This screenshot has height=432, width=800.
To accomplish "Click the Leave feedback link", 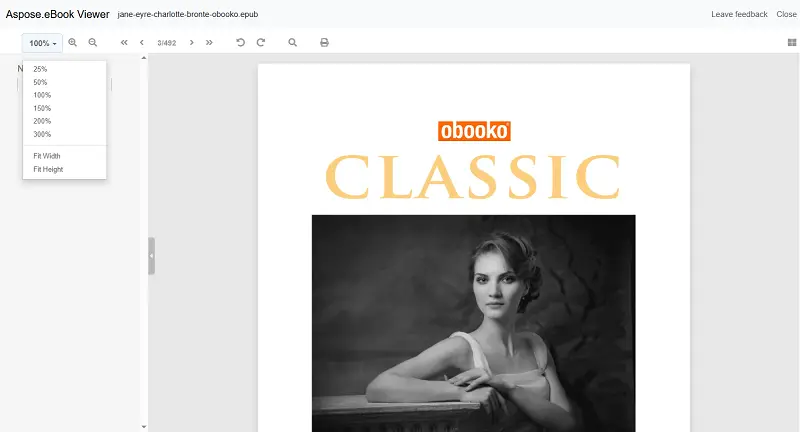I will pyautogui.click(x=739, y=14).
